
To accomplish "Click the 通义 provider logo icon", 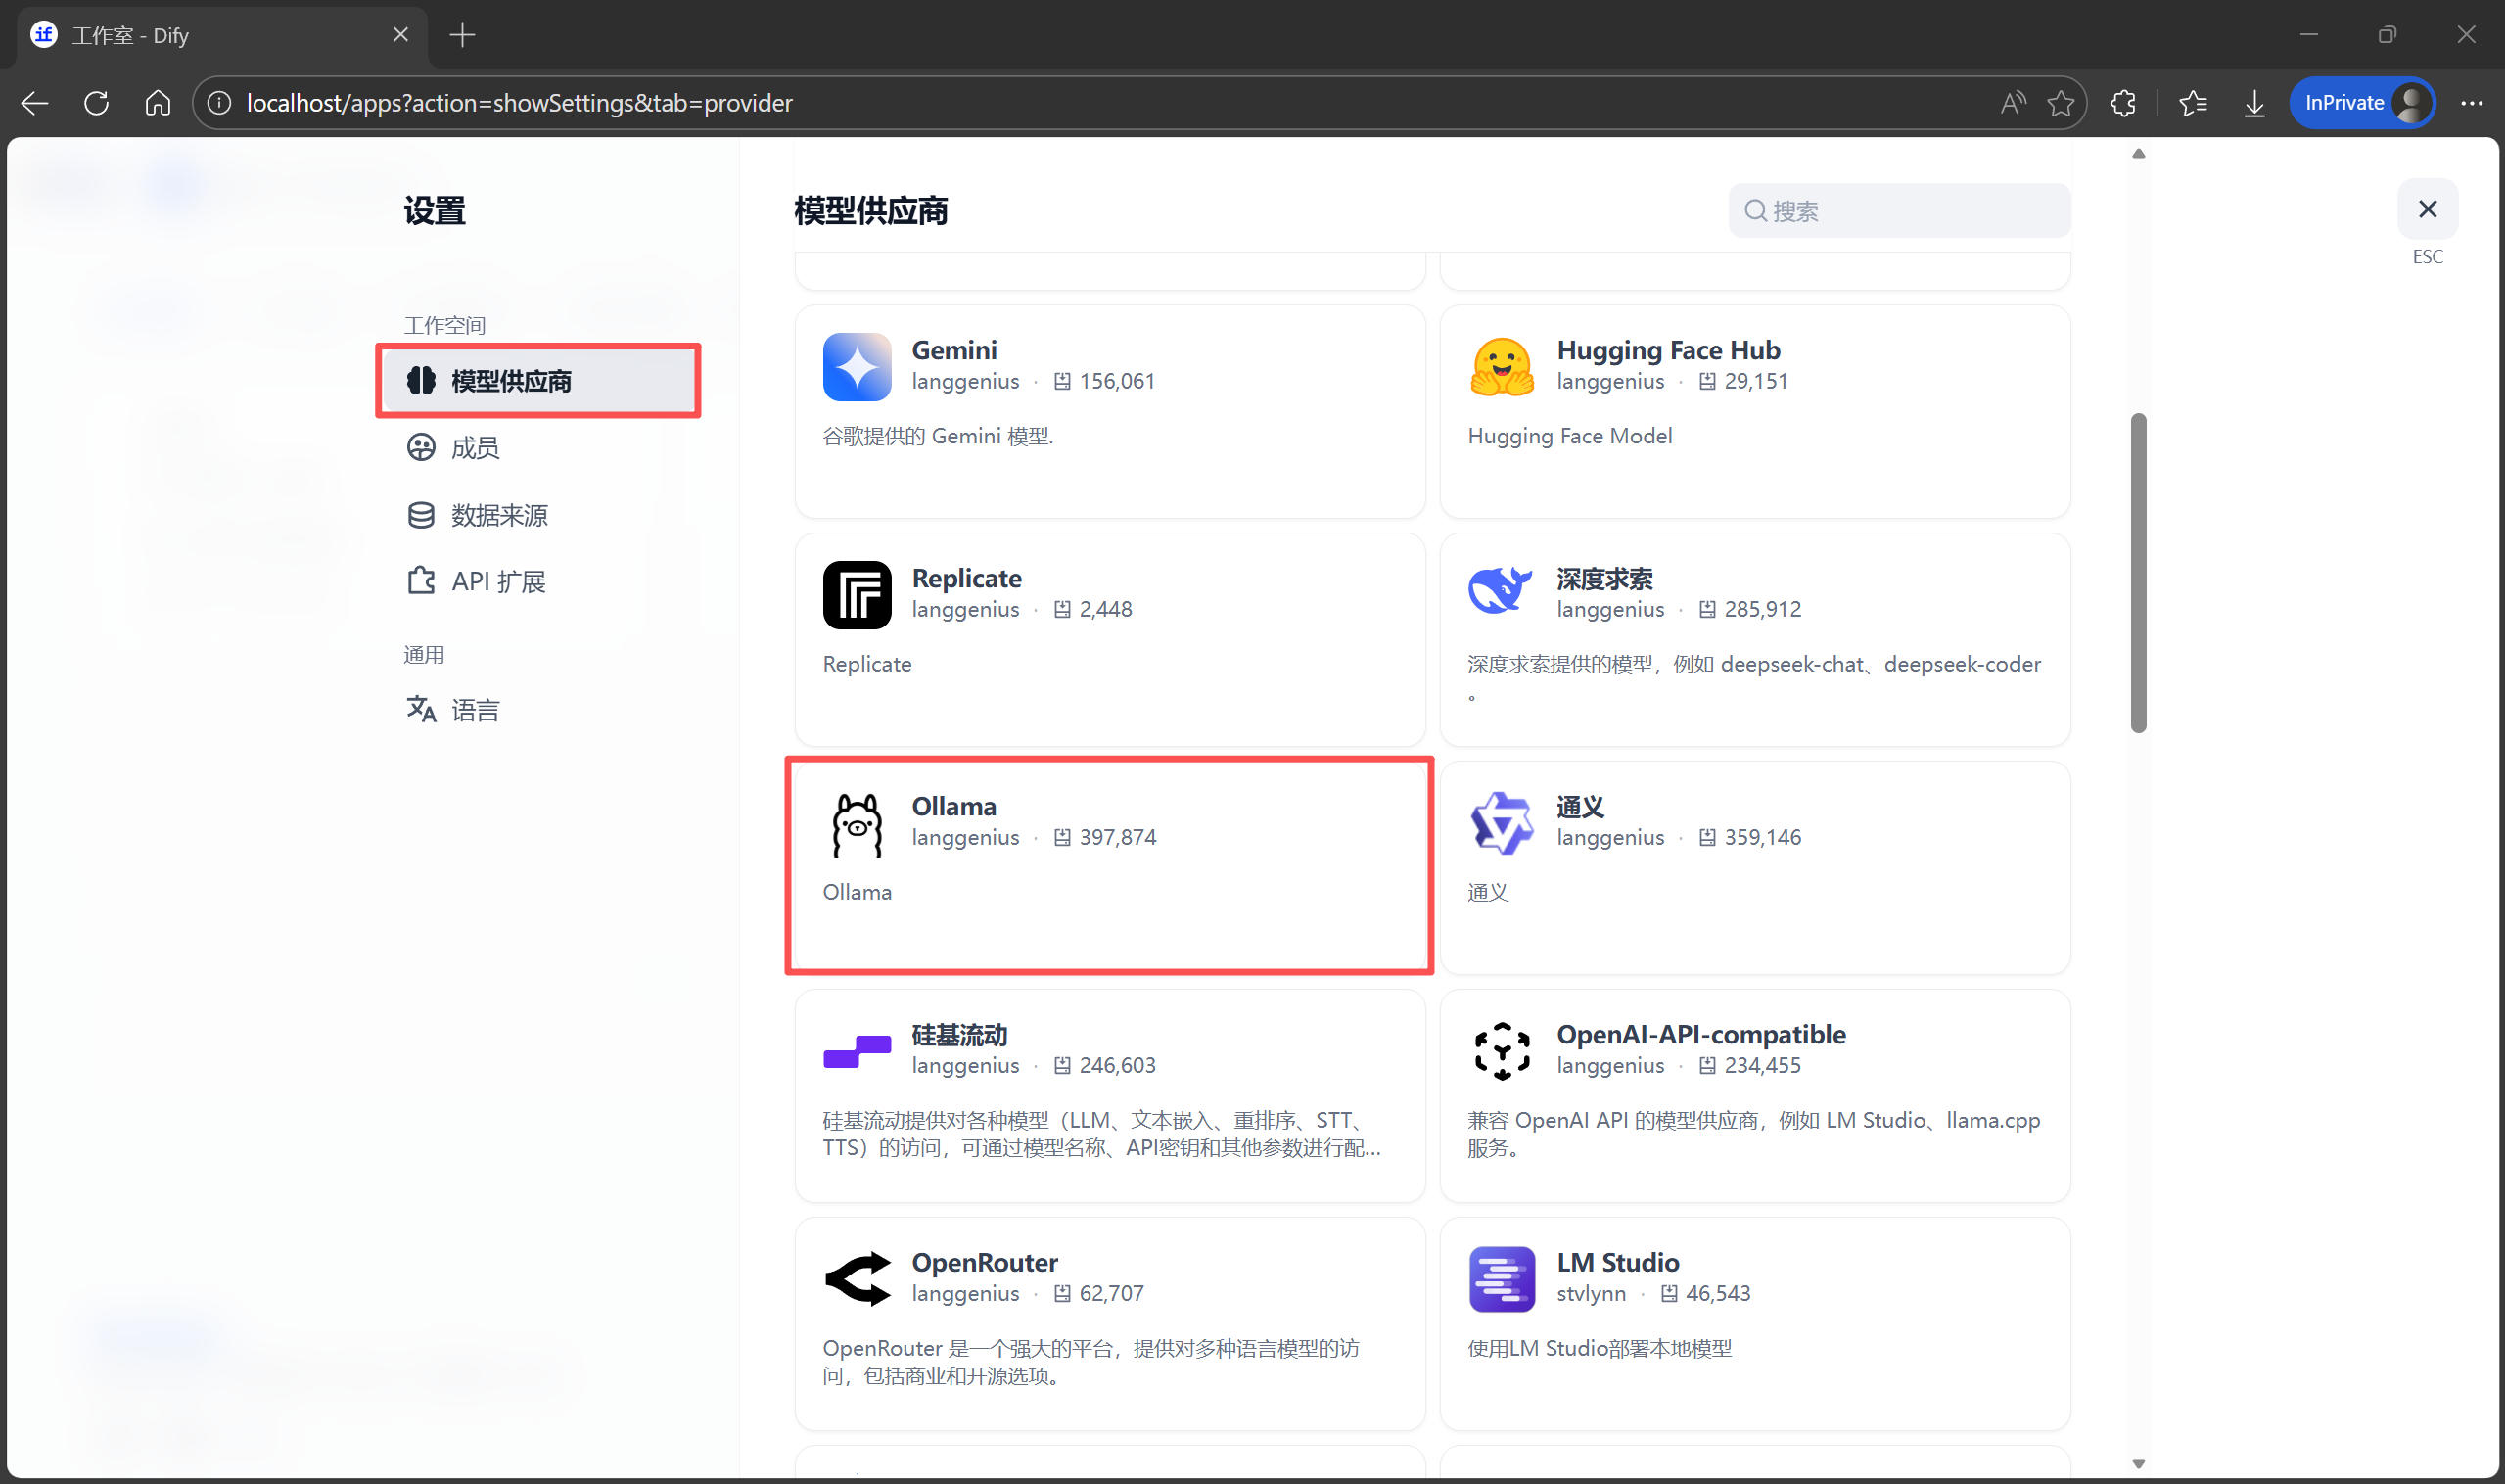I will [1501, 823].
